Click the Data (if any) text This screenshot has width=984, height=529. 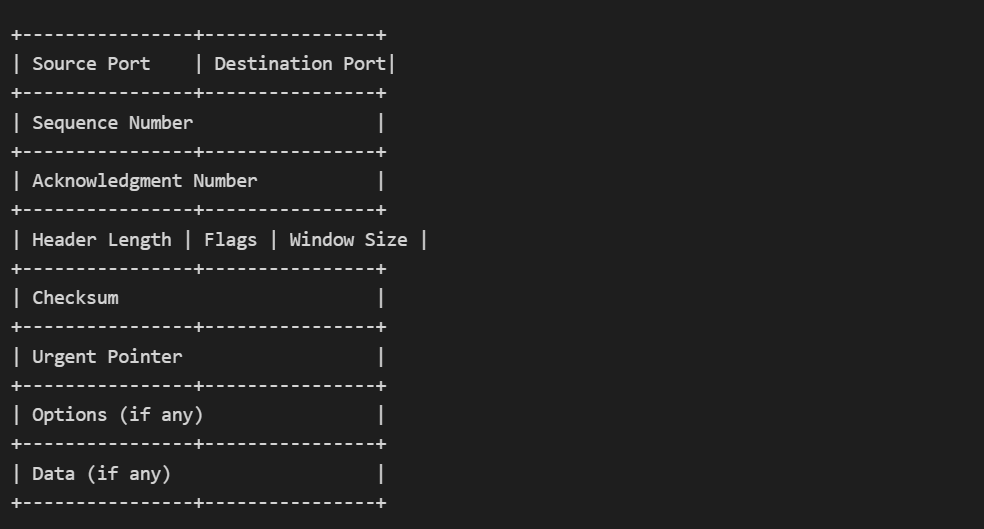click(102, 474)
